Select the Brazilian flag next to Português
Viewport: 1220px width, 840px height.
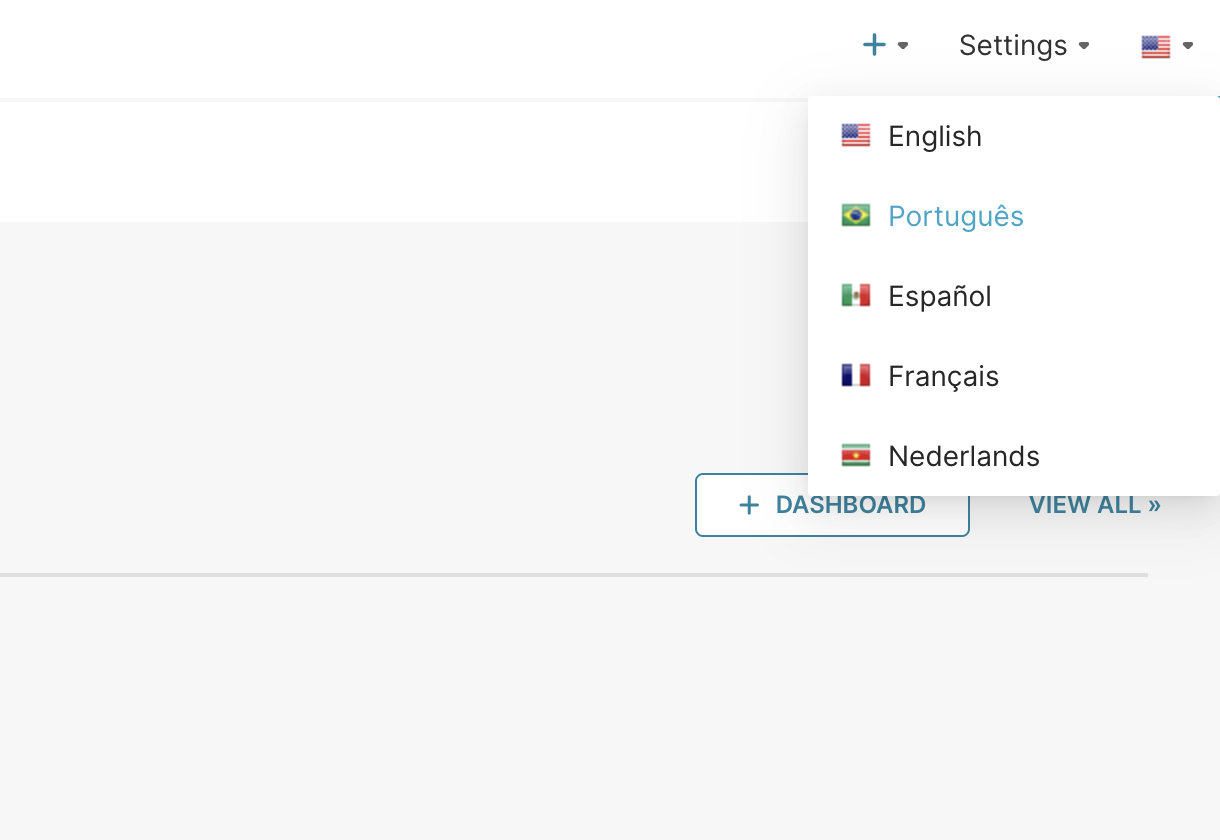pyautogui.click(x=856, y=215)
